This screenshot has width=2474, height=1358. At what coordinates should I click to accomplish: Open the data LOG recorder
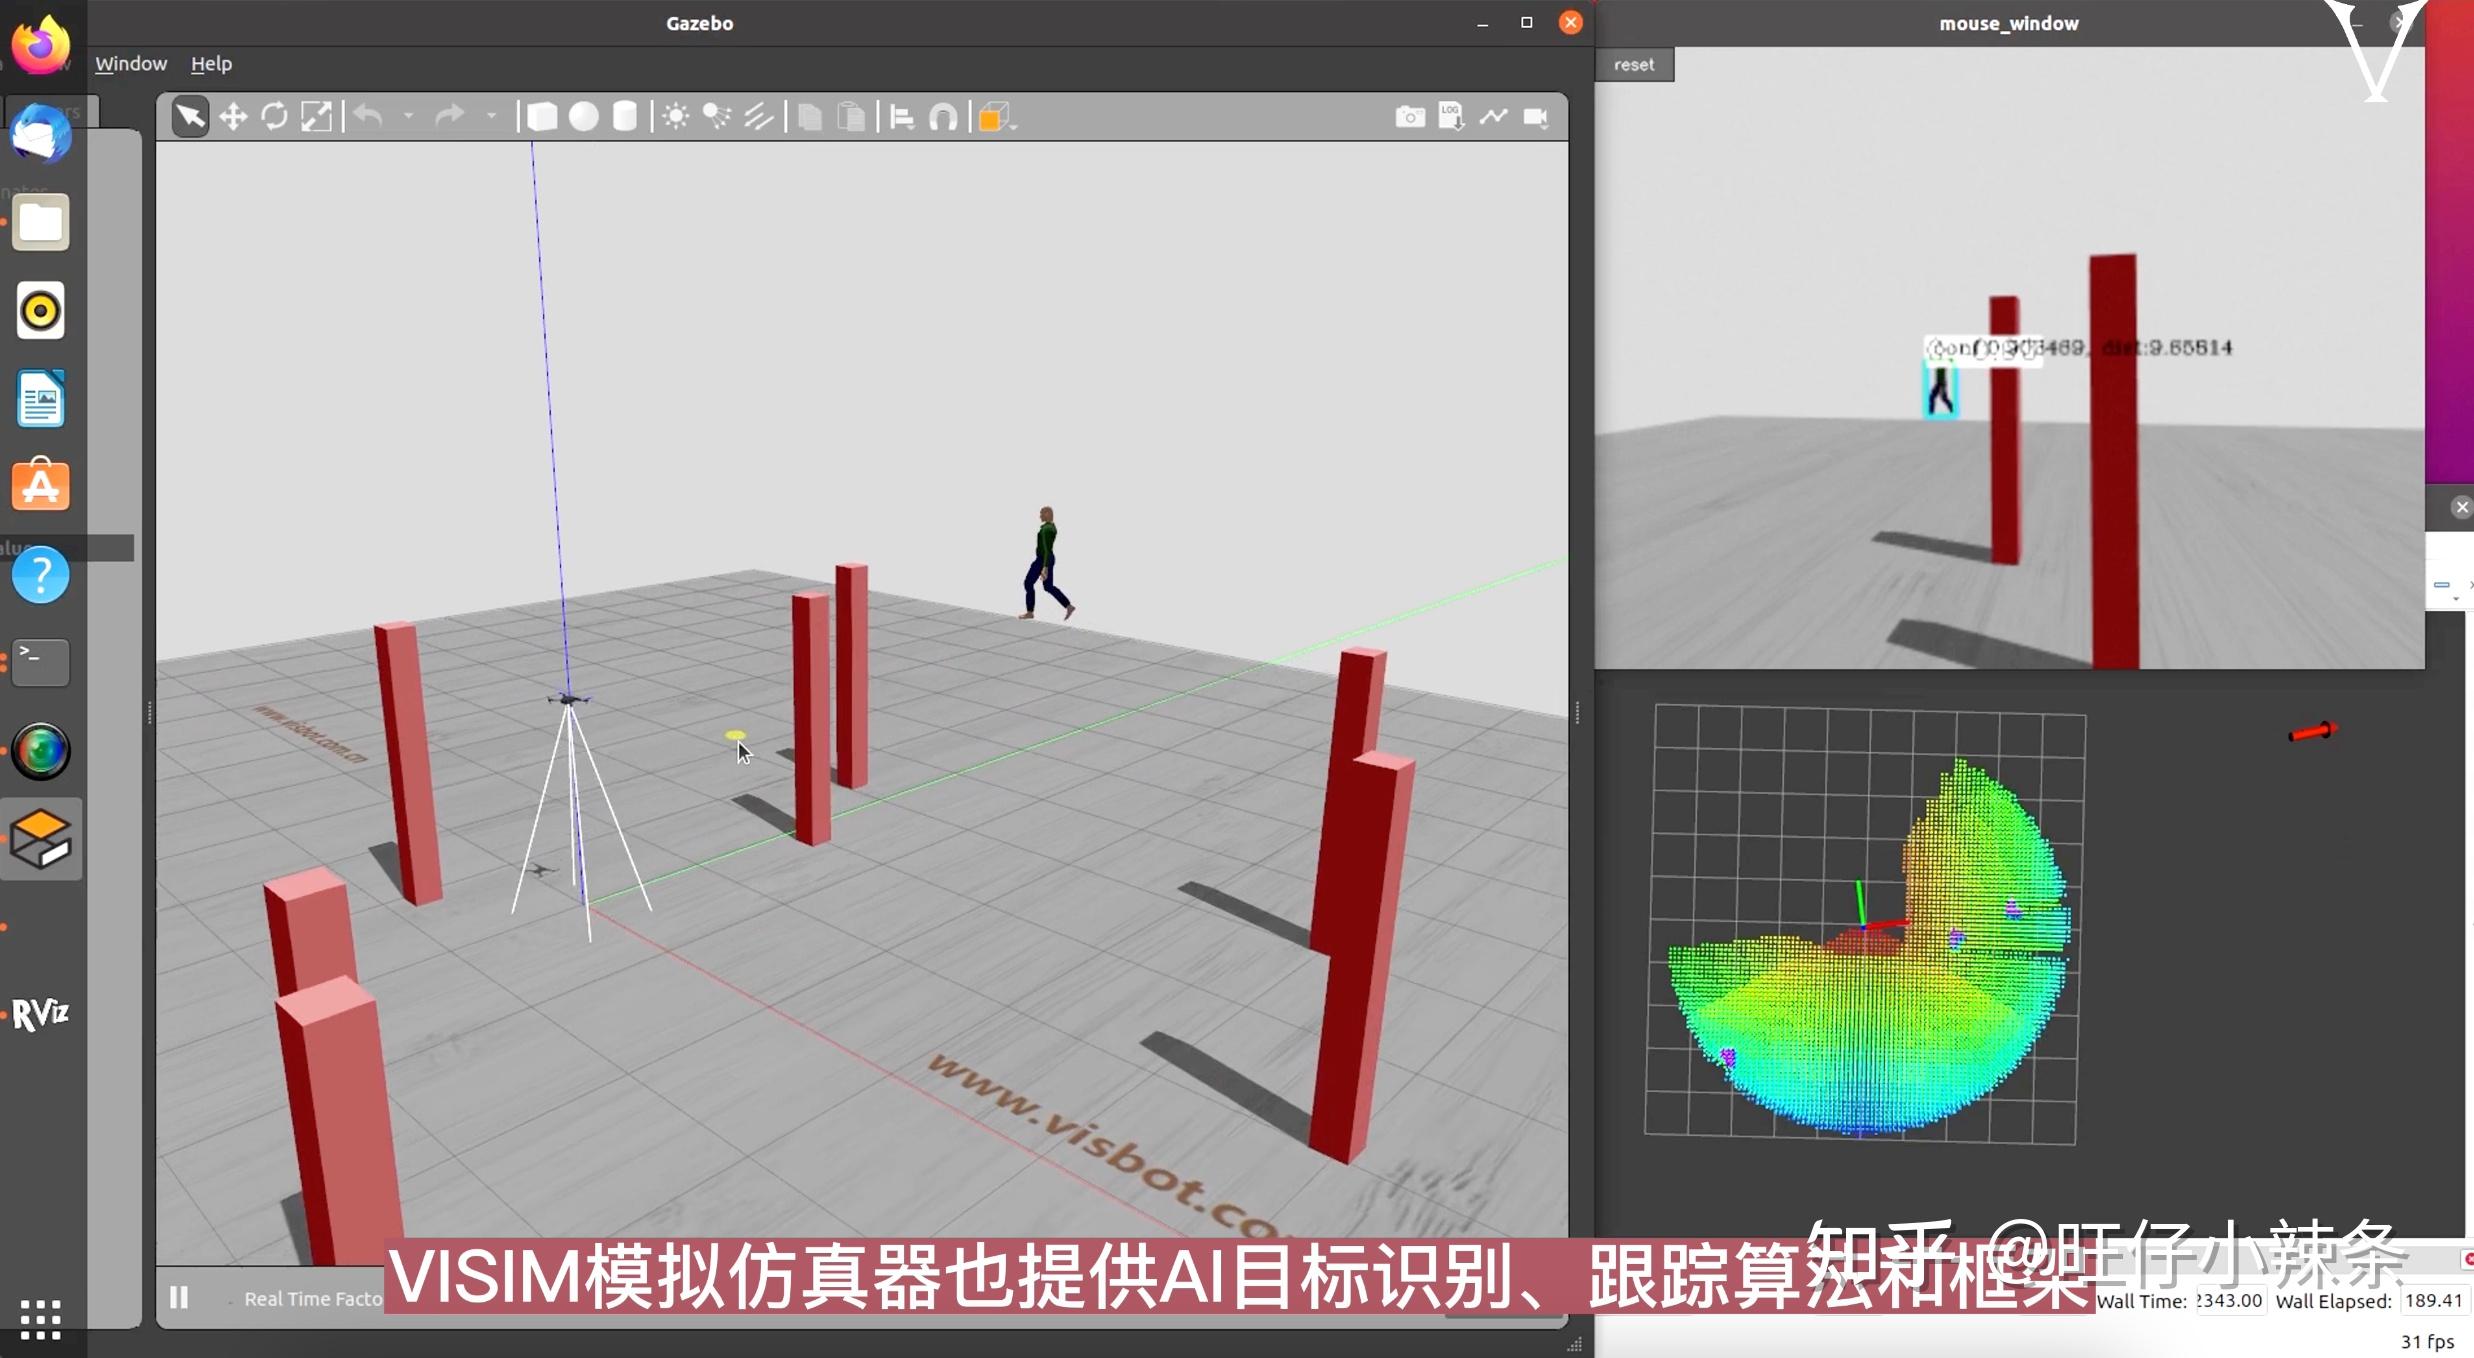coord(1451,117)
